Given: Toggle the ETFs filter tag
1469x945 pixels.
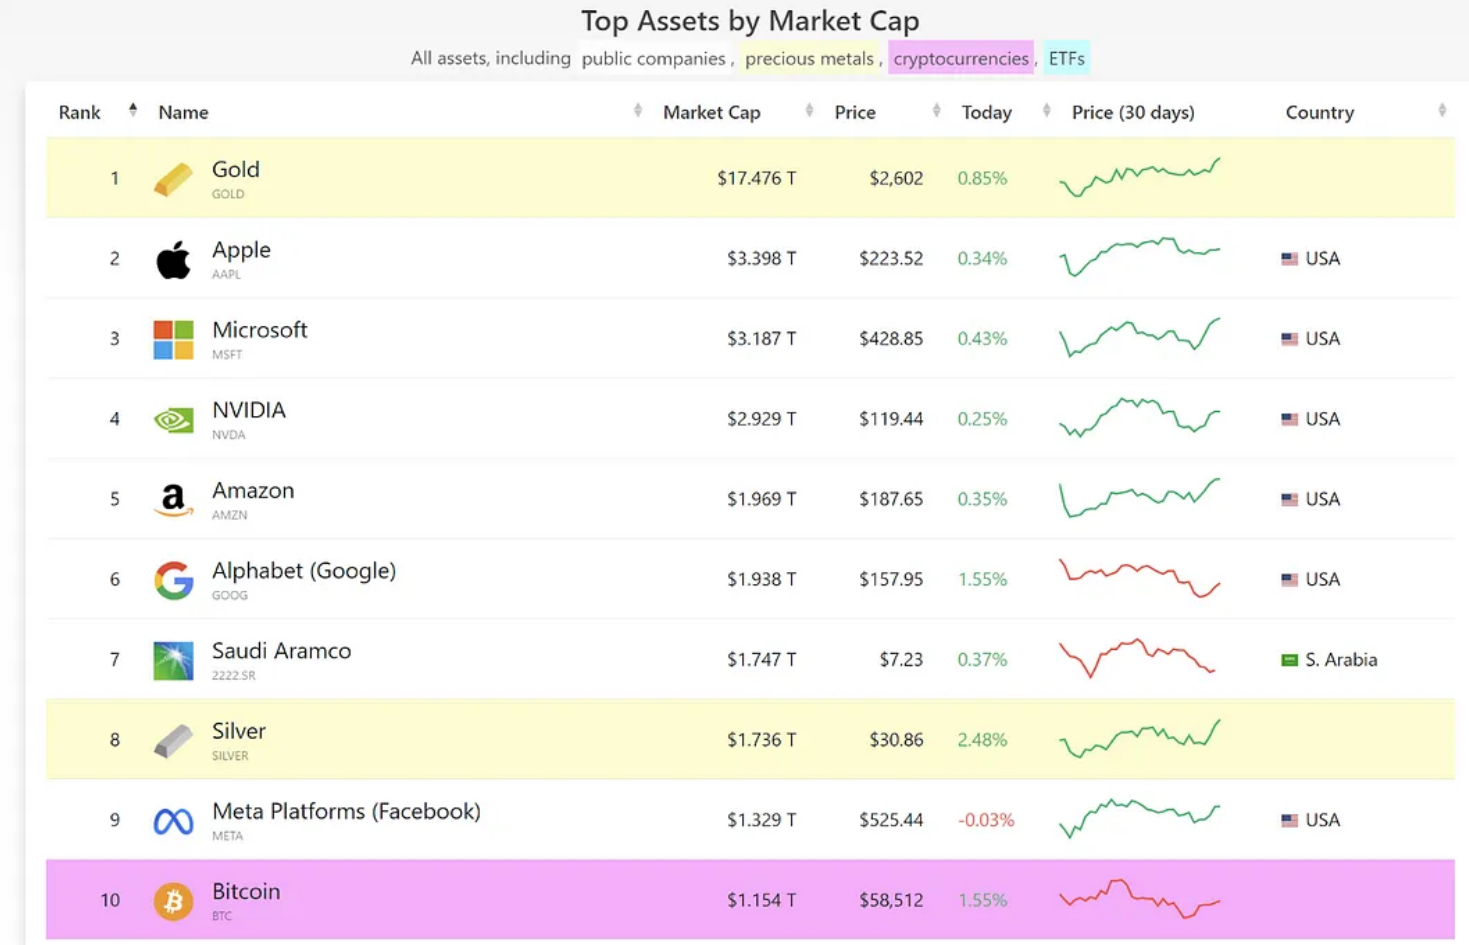Looking at the screenshot, I should pos(1066,59).
